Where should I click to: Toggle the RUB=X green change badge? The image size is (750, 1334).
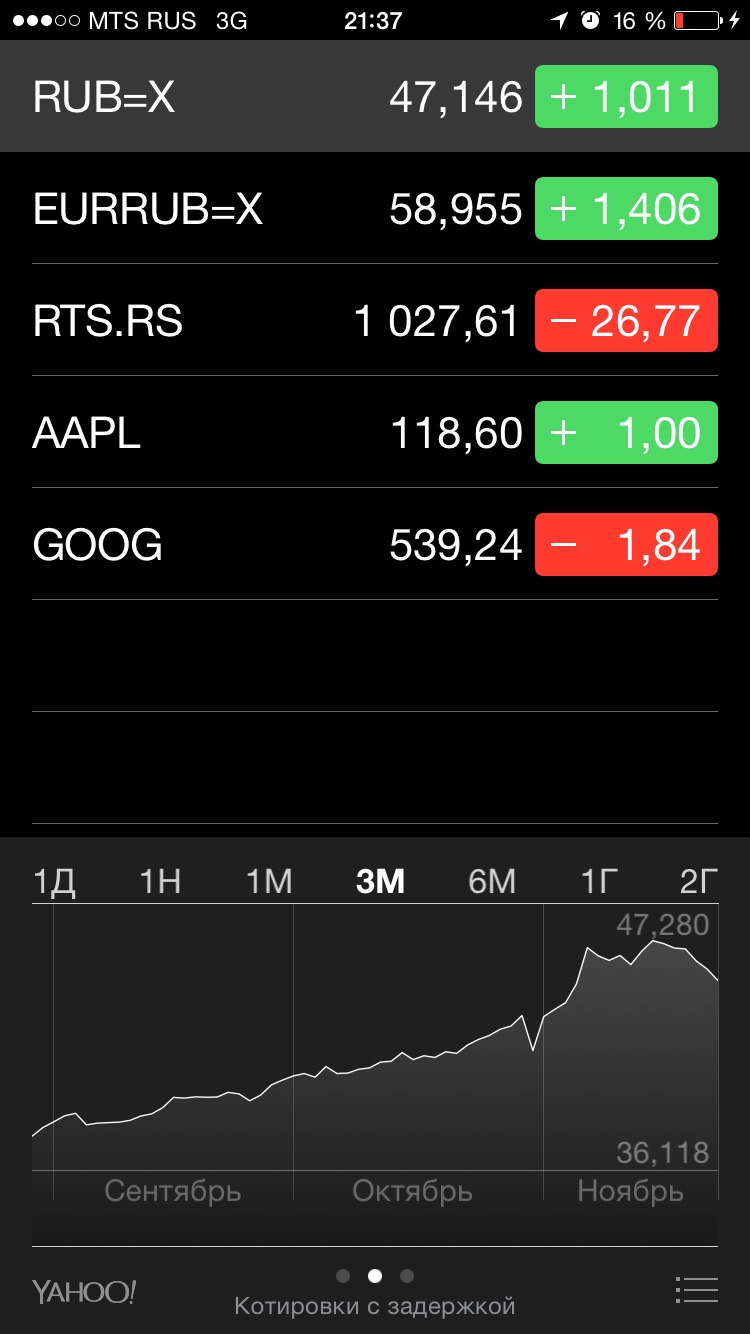tap(627, 97)
